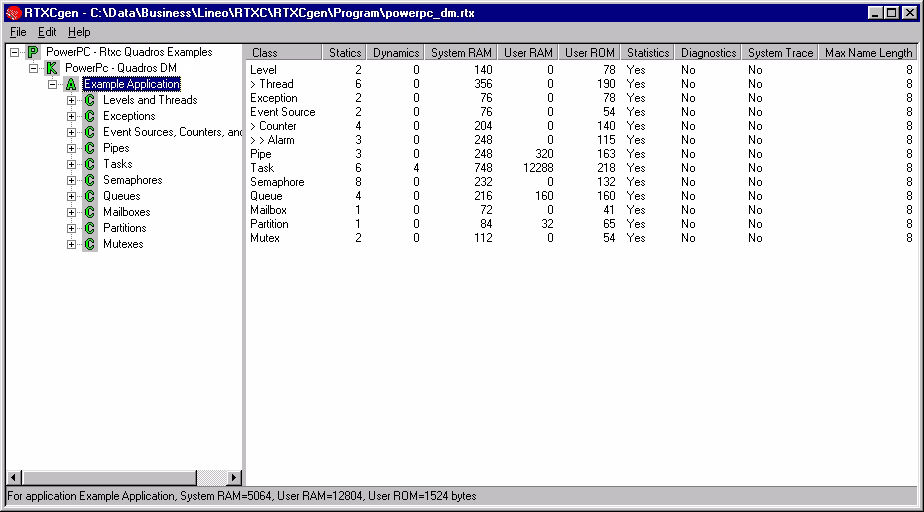
Task: Click the K icon beside PowerPc - Quadros DM
Action: coord(52,68)
